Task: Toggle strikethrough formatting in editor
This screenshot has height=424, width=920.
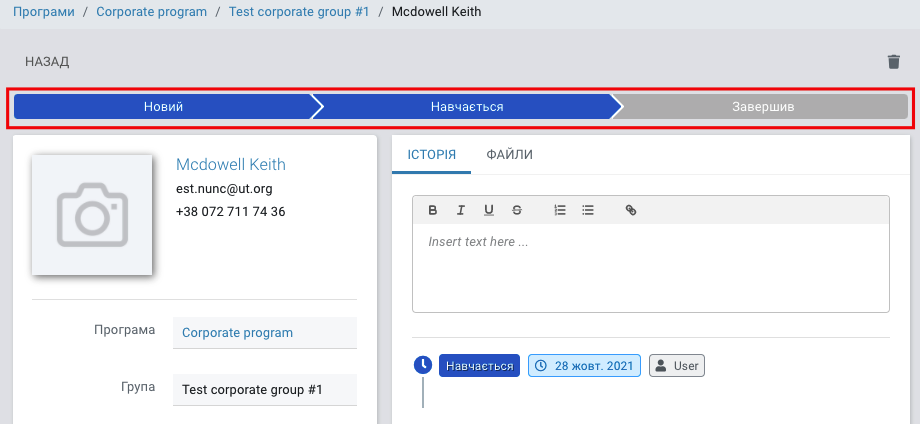Action: [517, 210]
